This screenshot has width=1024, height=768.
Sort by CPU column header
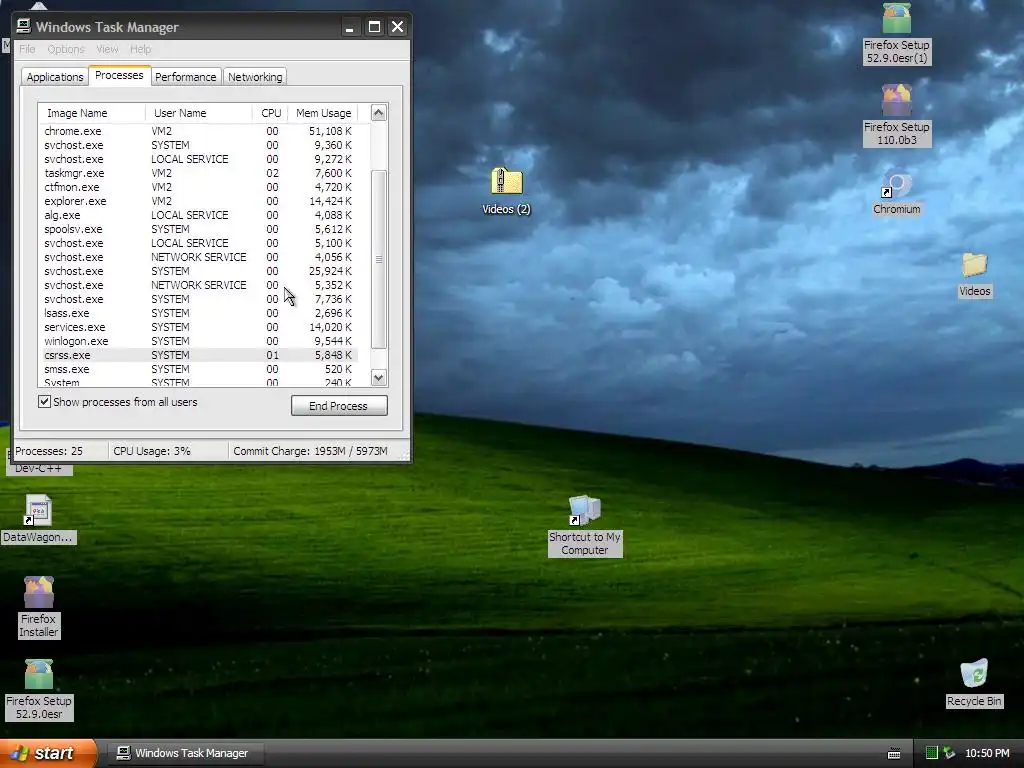click(x=270, y=113)
